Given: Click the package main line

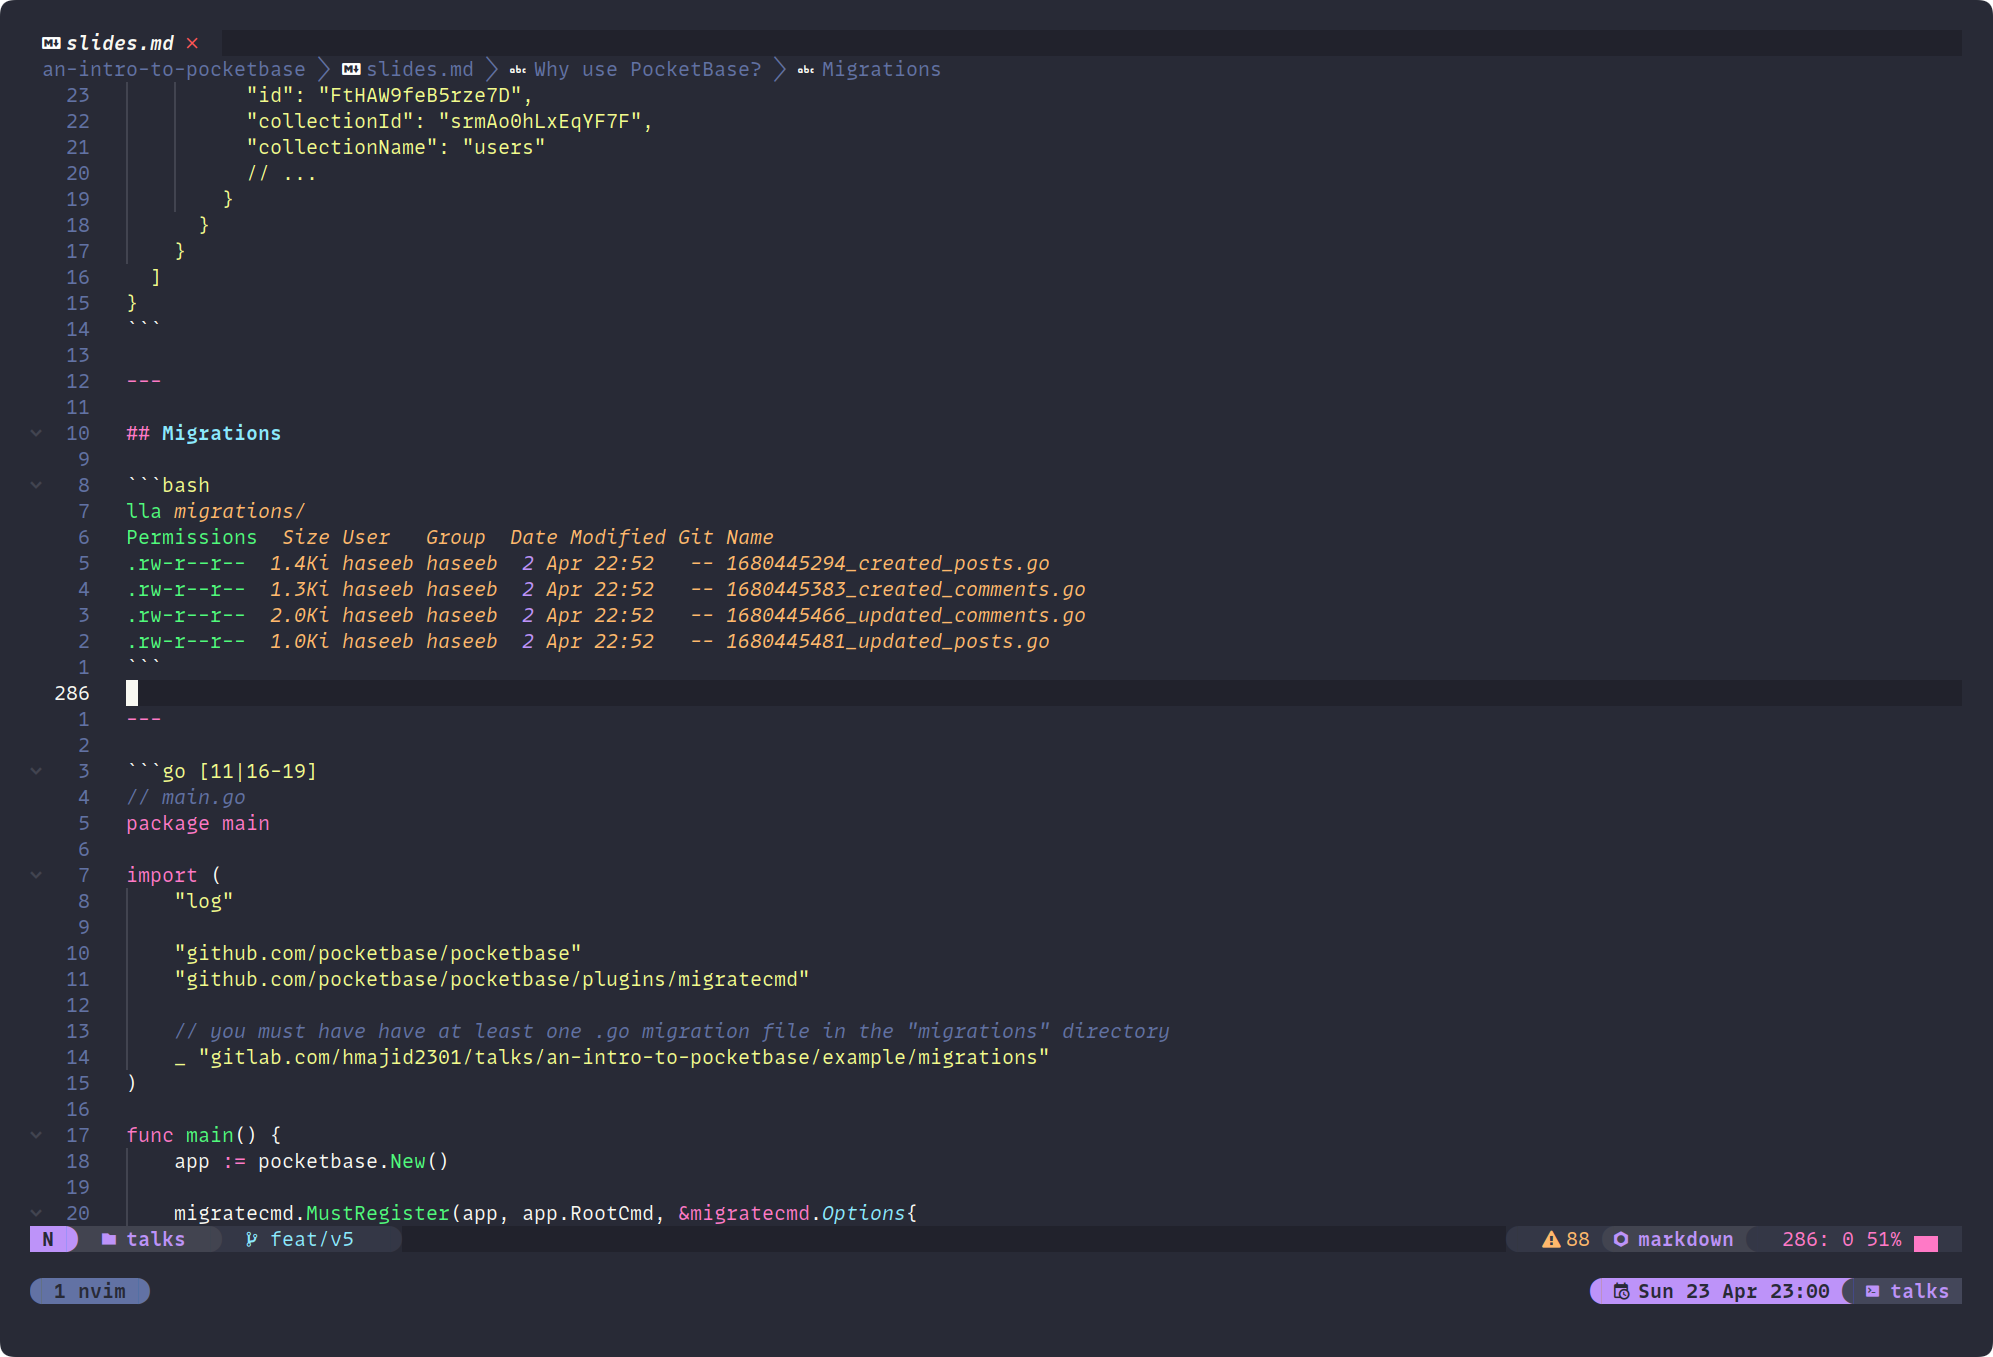Looking at the screenshot, I should click(x=198, y=823).
